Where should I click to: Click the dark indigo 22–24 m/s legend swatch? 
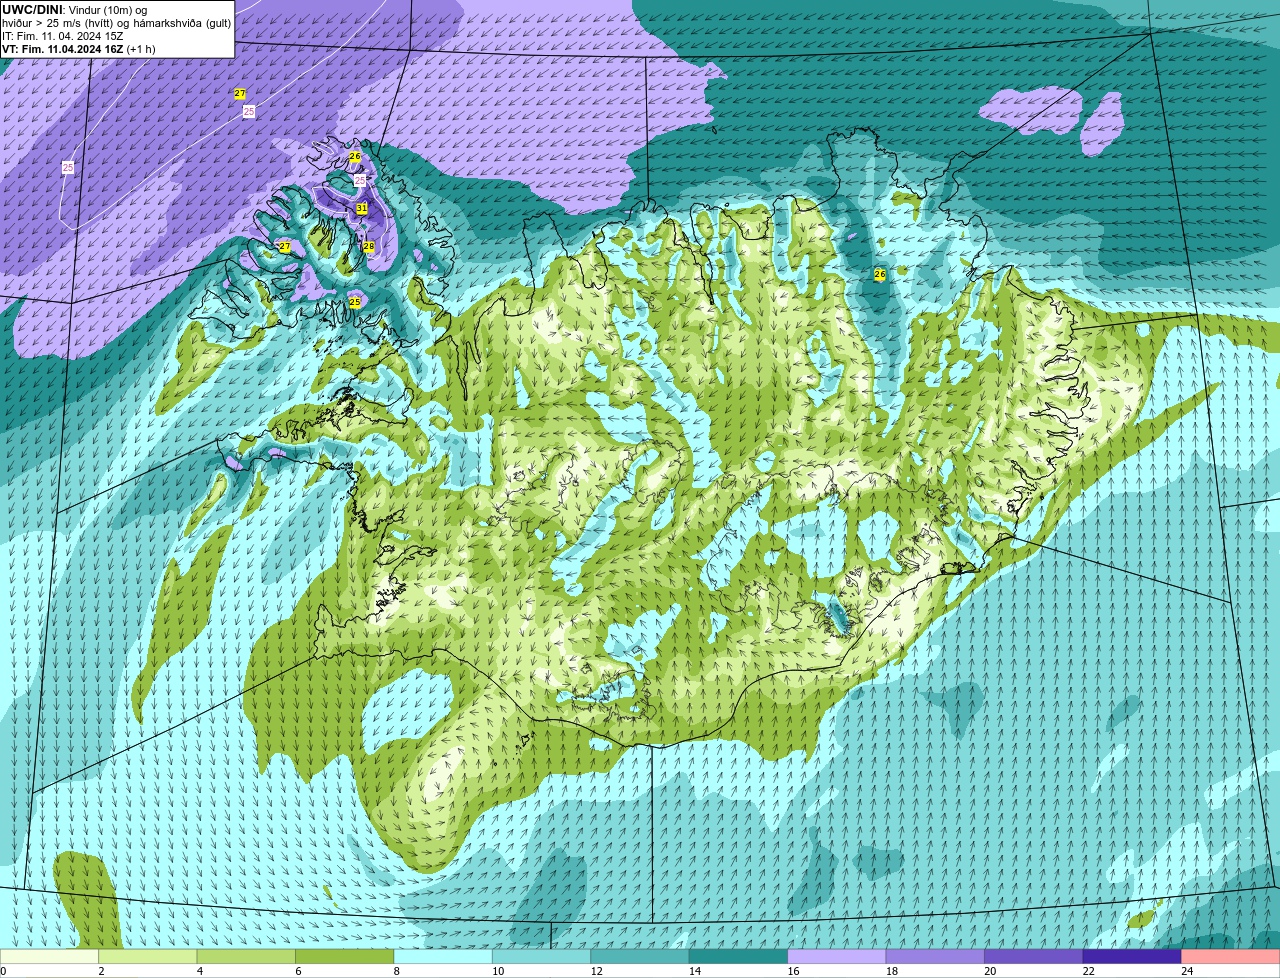(x=1132, y=957)
